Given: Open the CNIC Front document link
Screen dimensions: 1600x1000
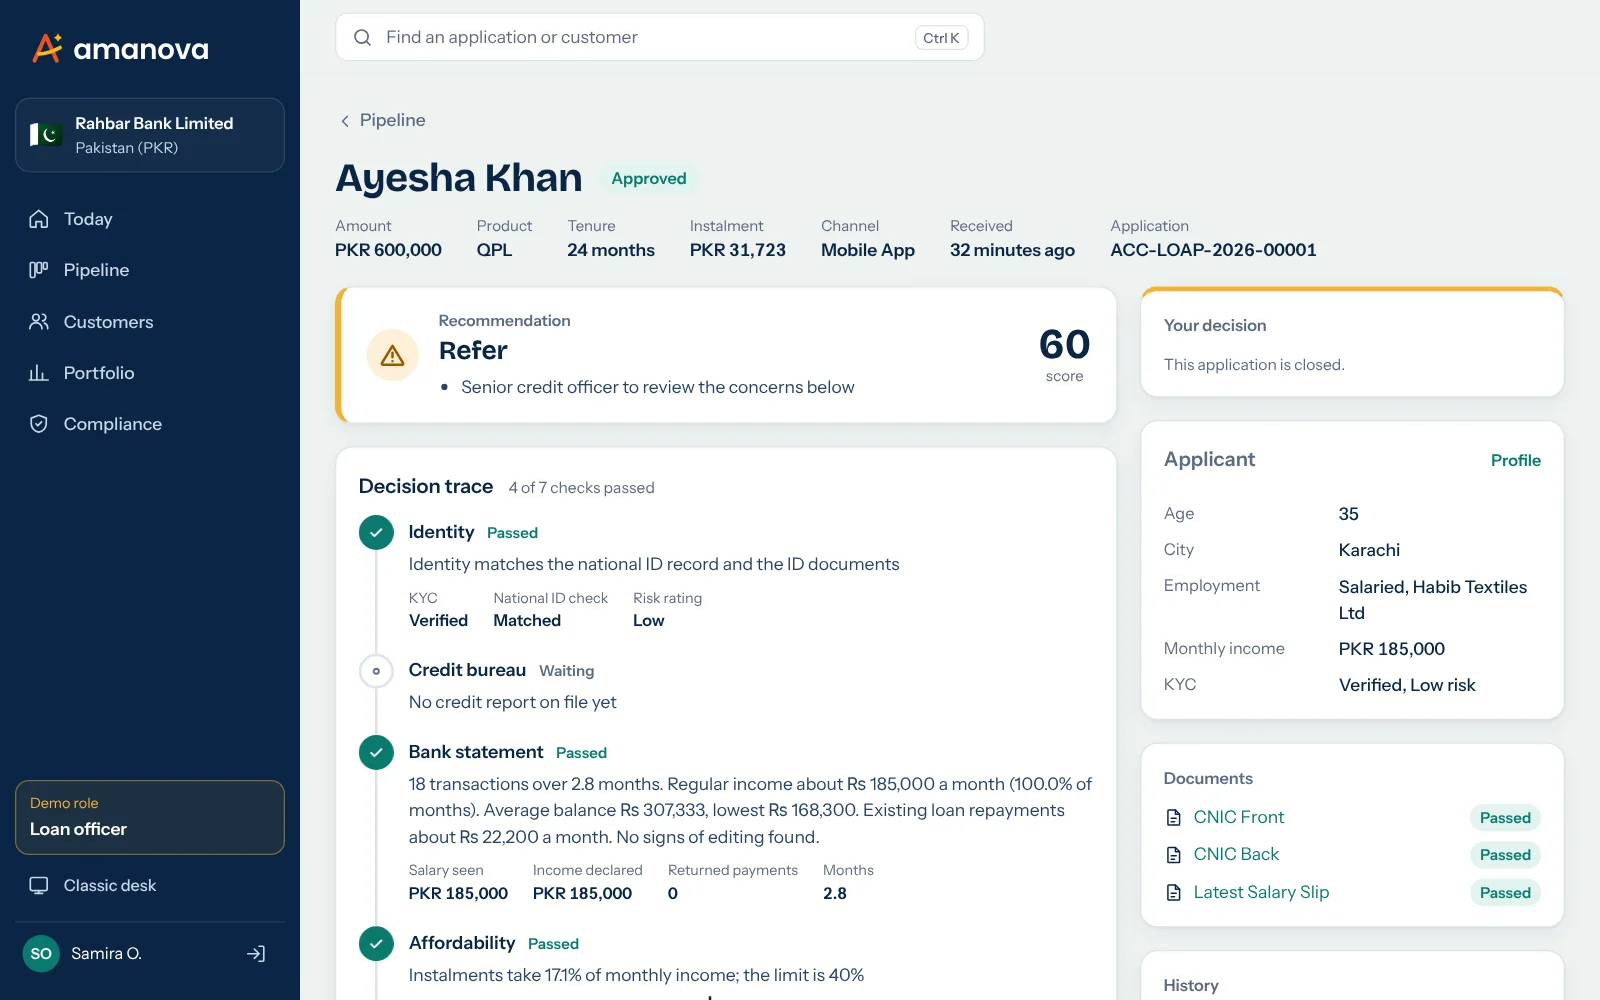Looking at the screenshot, I should (1238, 817).
